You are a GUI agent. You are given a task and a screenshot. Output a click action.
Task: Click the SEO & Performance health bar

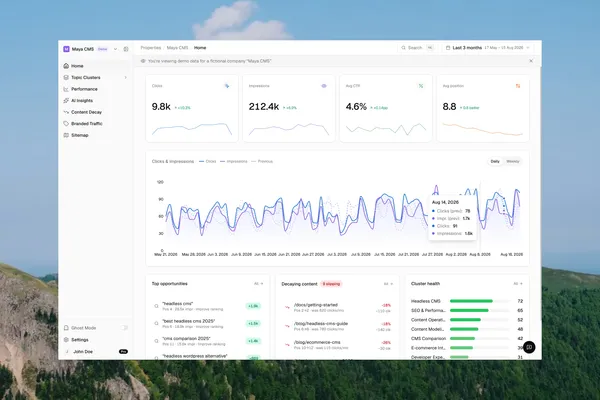(480, 310)
